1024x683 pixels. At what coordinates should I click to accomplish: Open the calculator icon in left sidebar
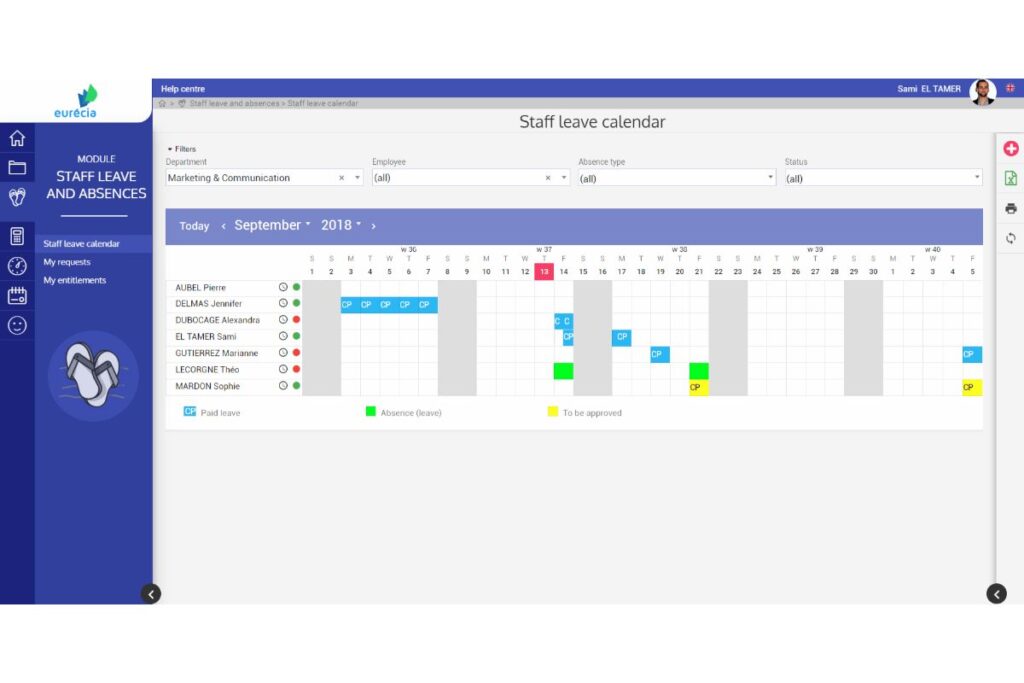pos(17,236)
